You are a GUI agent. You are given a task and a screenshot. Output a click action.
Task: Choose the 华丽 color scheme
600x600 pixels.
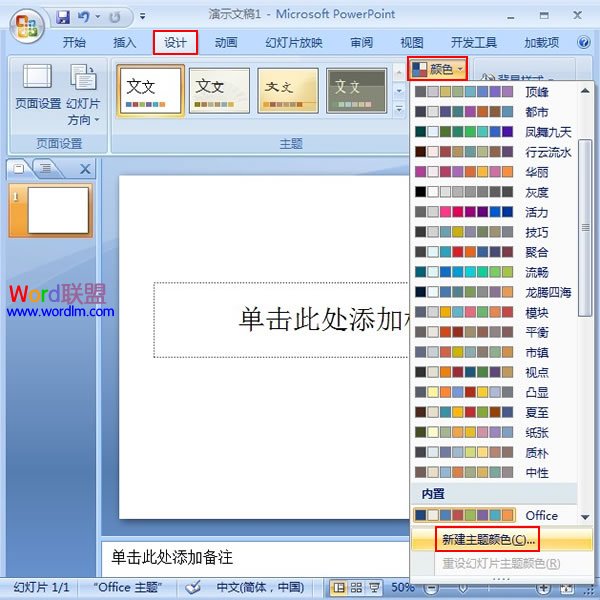point(494,171)
